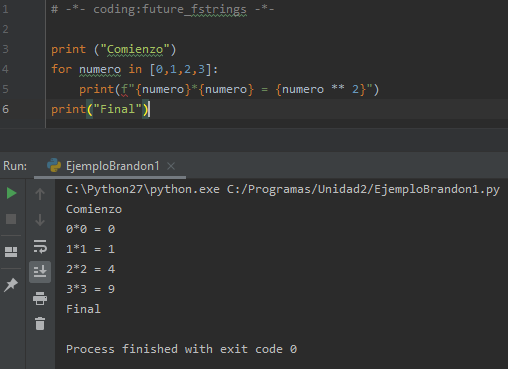Screen dimensions: 508x369
Task: Click the Python icon on the run tab
Action: point(54,165)
